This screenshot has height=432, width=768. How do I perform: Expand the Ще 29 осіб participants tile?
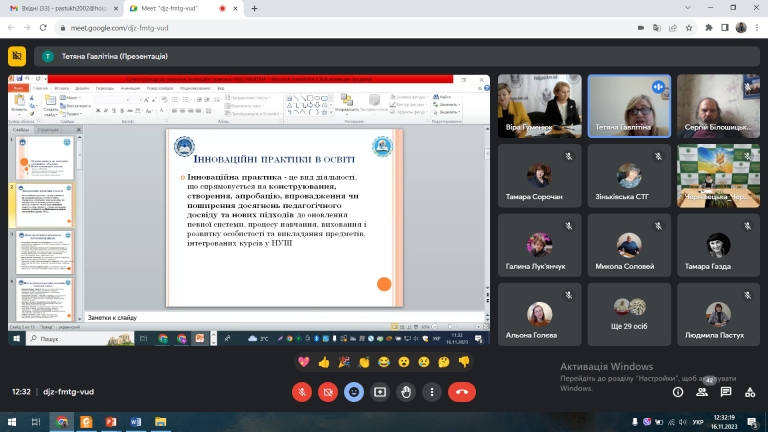[629, 314]
